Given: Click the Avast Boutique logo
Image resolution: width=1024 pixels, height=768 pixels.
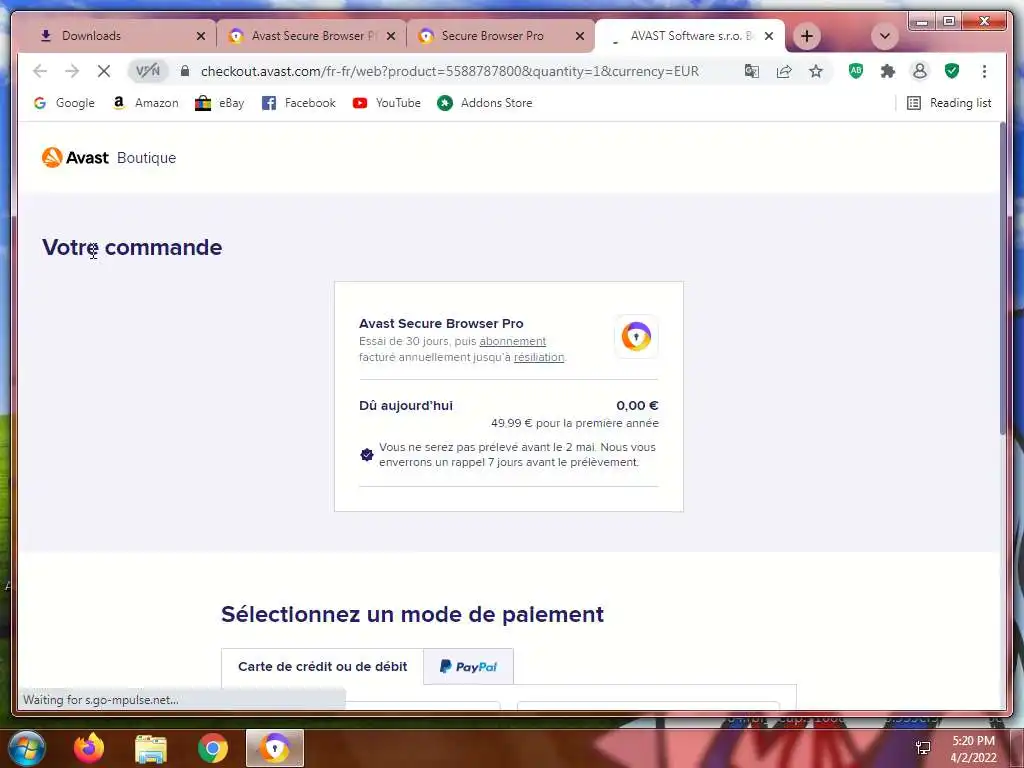Looking at the screenshot, I should pyautogui.click(x=109, y=157).
